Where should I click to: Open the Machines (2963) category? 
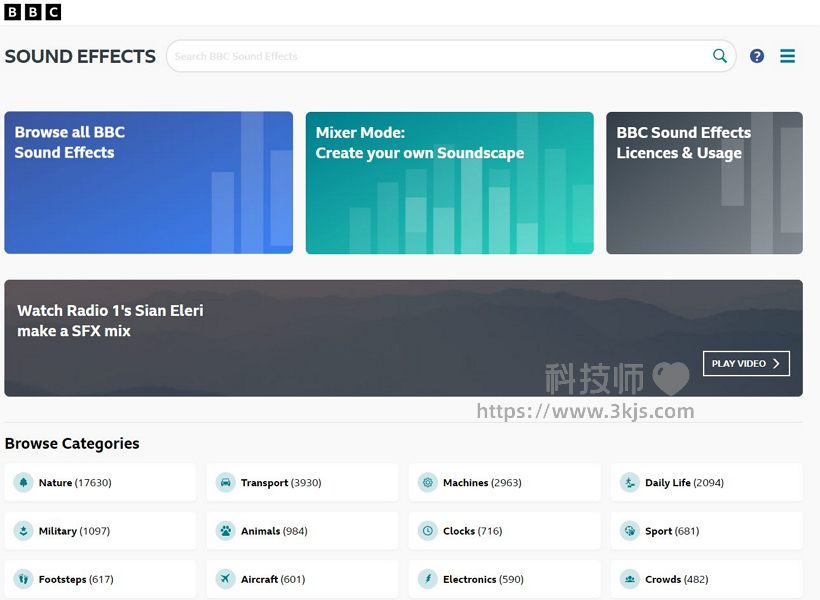[x=505, y=482]
